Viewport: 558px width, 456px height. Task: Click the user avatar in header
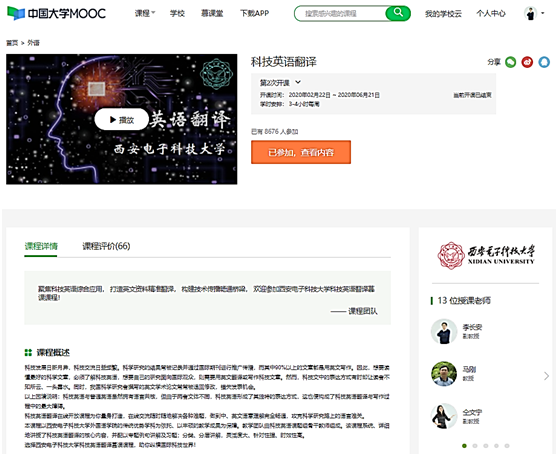[530, 14]
